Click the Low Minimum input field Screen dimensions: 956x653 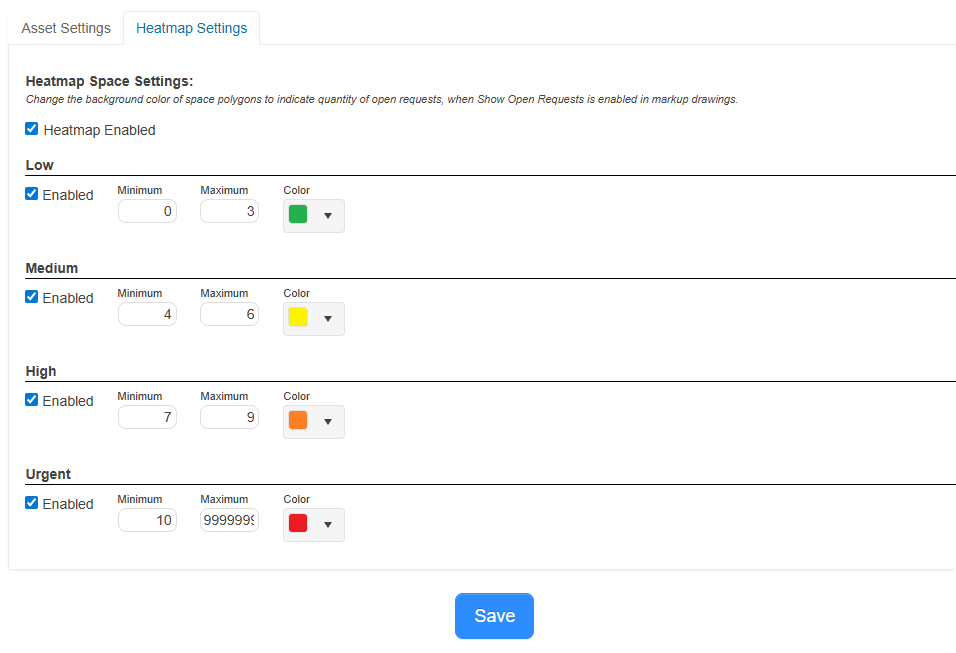(147, 211)
